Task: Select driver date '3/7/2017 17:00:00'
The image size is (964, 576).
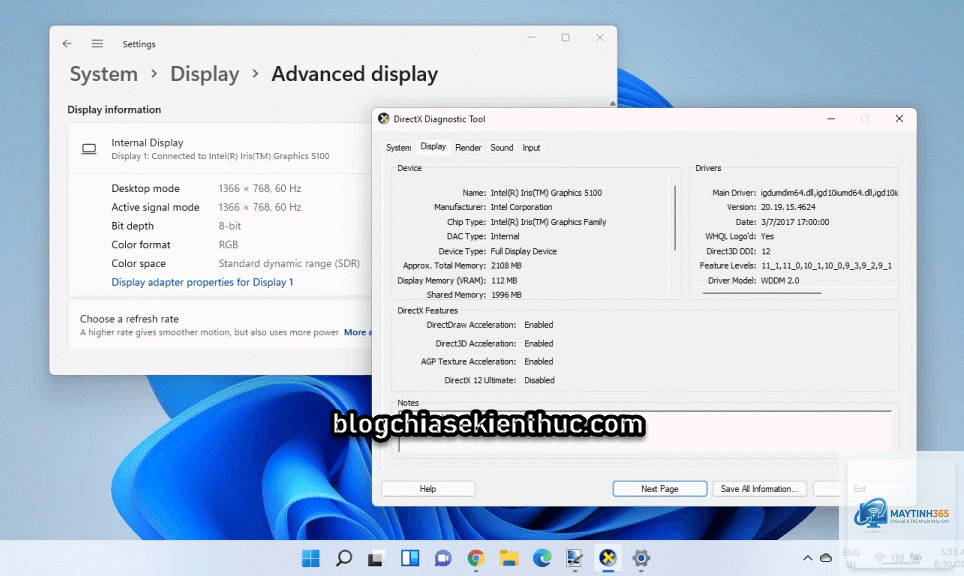Action: coord(795,222)
